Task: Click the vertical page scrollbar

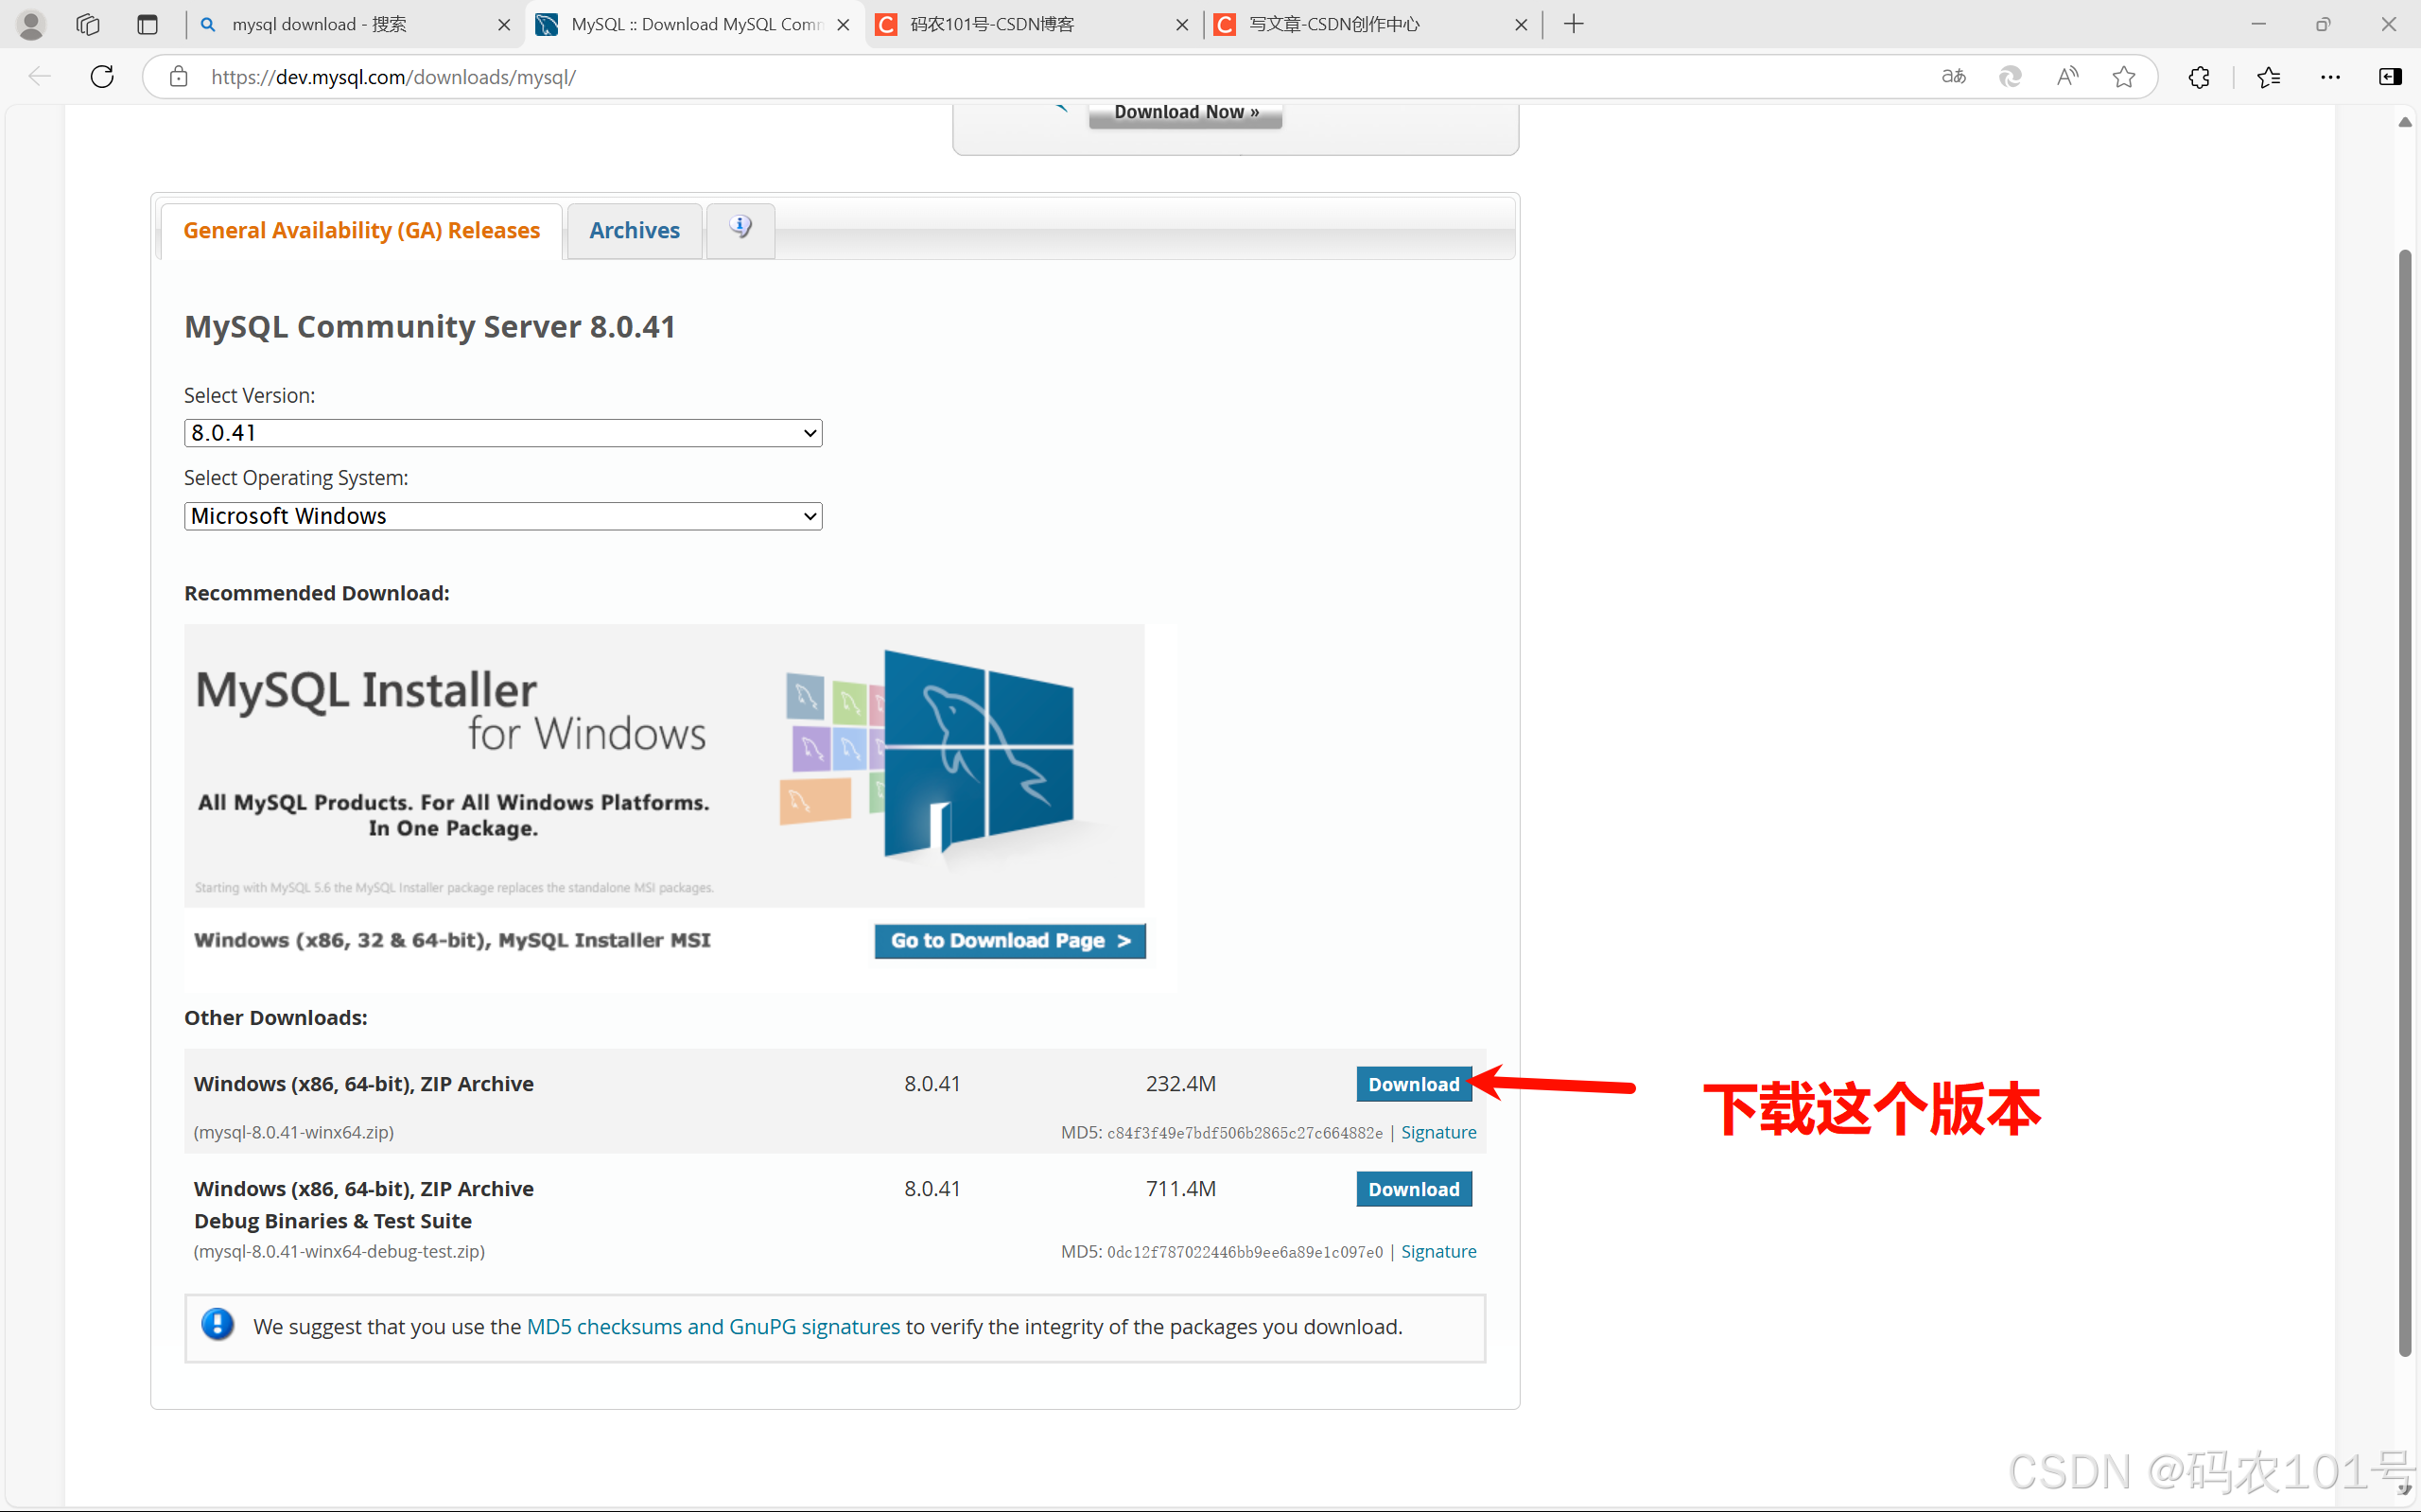Action: pyautogui.click(x=2404, y=800)
